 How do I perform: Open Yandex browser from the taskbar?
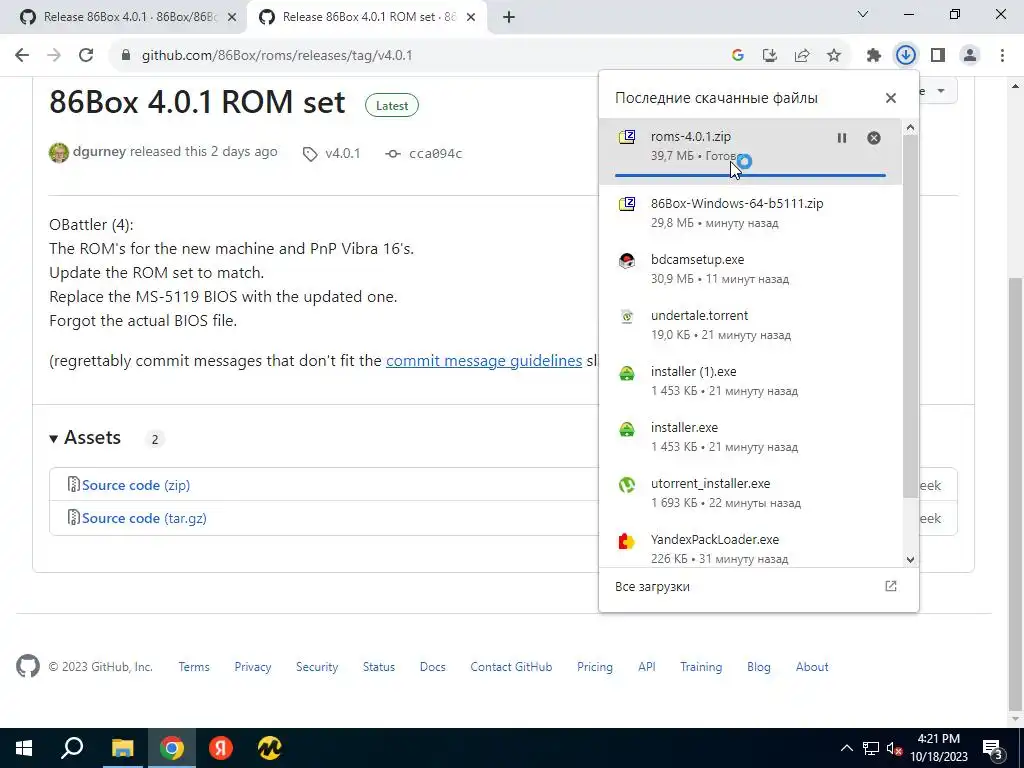coord(221,748)
